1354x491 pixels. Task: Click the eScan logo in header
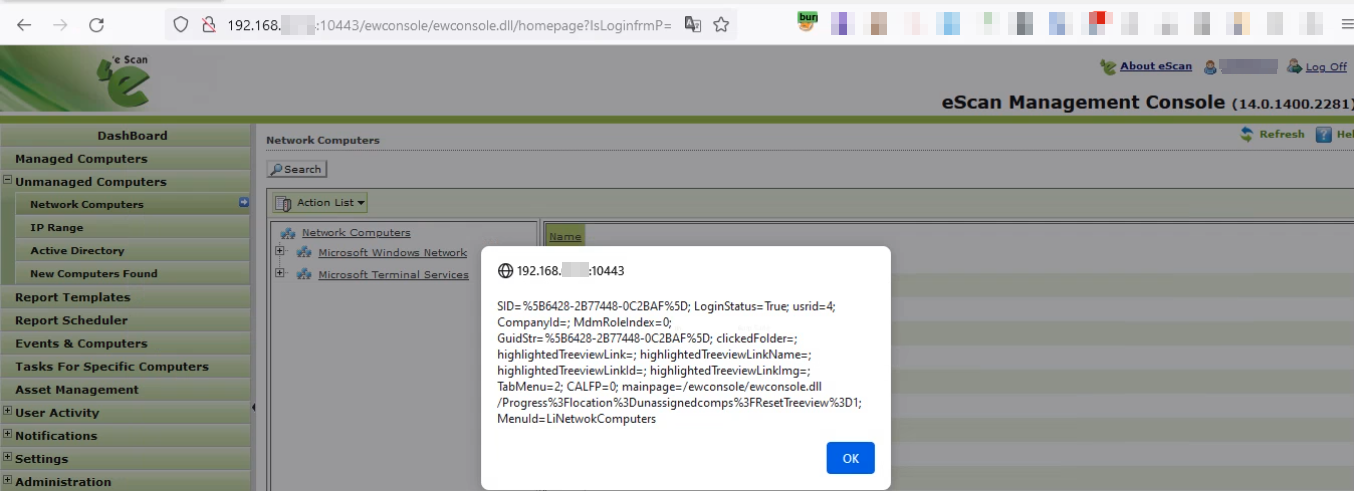pos(124,80)
